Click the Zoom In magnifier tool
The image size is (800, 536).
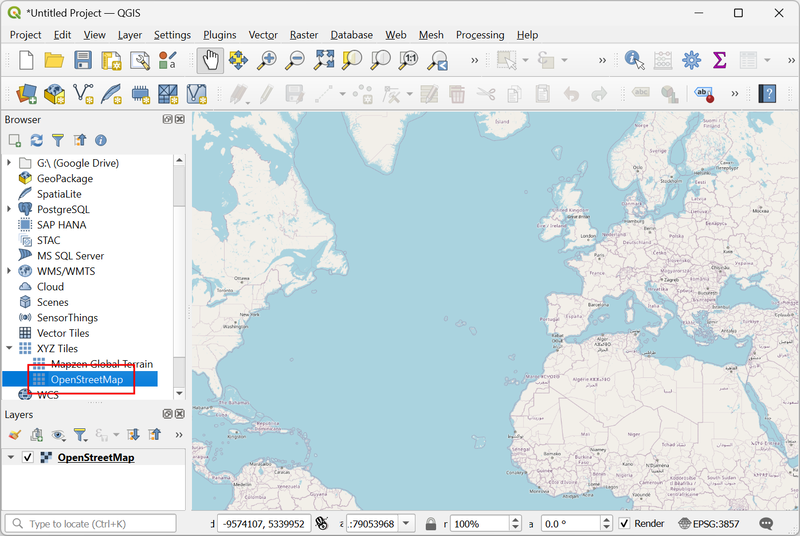266,60
